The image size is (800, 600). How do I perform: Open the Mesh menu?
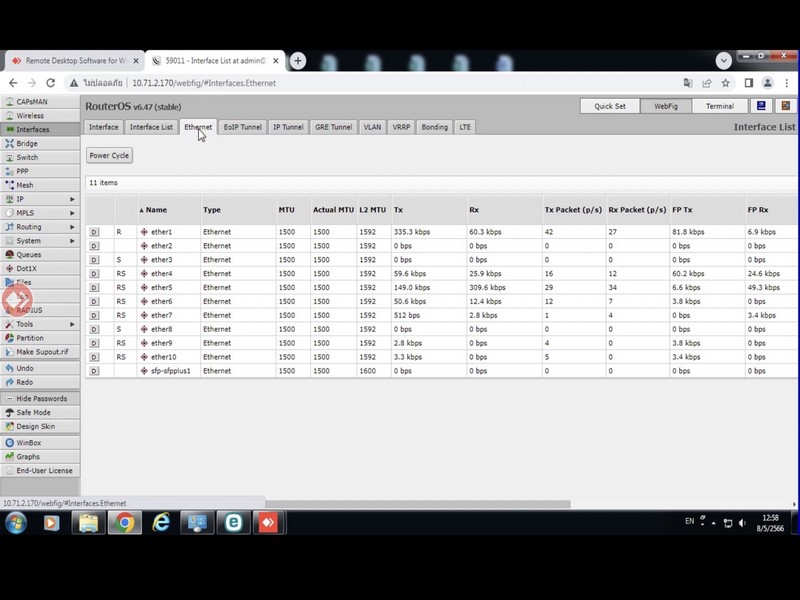pos(40,185)
